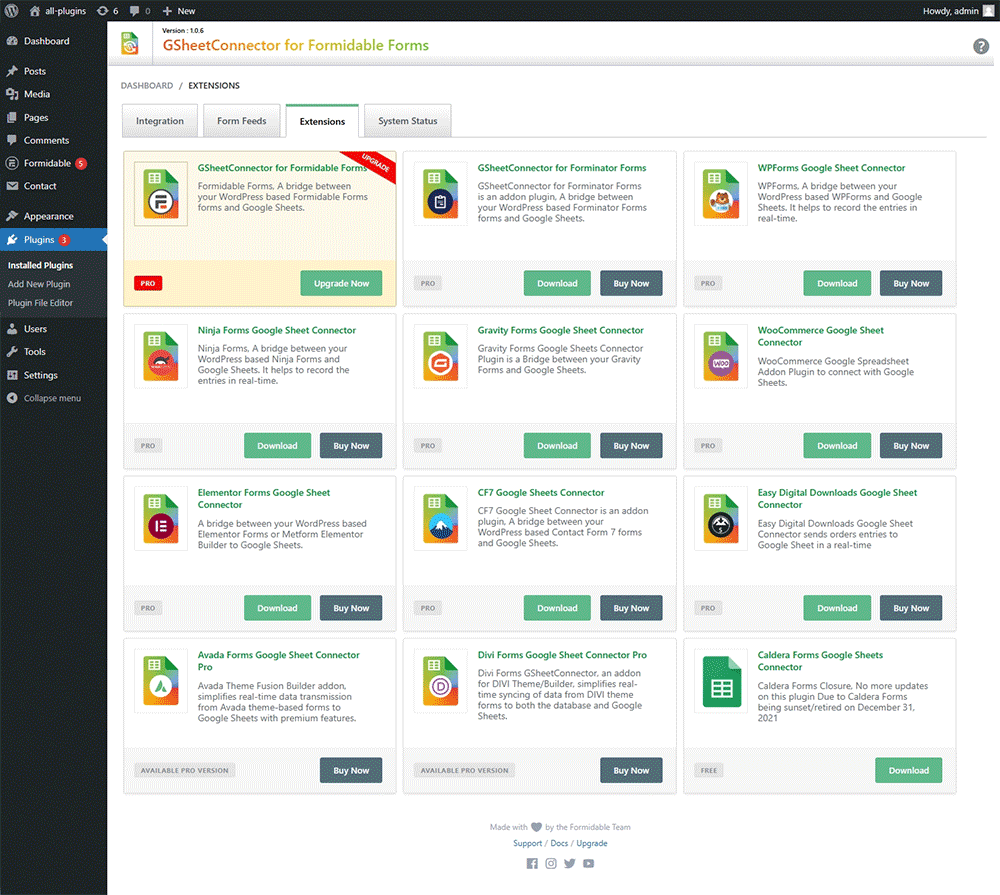Open Add New Plugin submenu
The height and width of the screenshot is (895, 1000).
point(39,284)
